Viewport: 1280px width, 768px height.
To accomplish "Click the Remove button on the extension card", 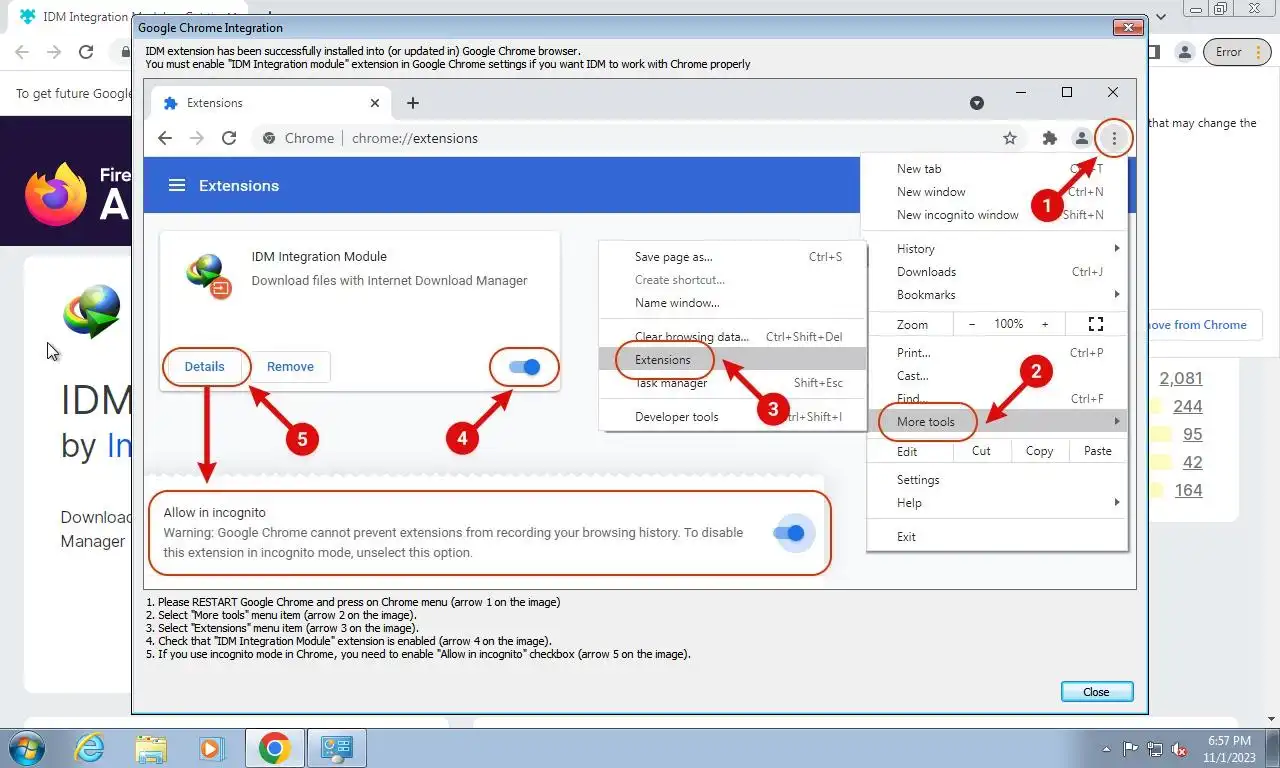I will (290, 367).
